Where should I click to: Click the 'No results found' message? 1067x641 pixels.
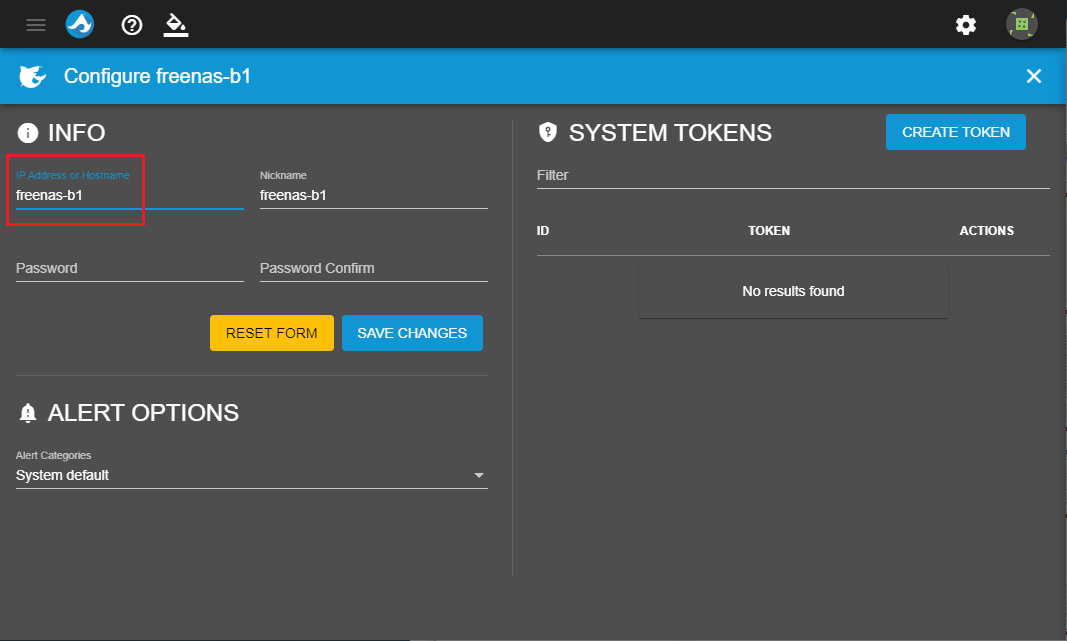tap(793, 291)
